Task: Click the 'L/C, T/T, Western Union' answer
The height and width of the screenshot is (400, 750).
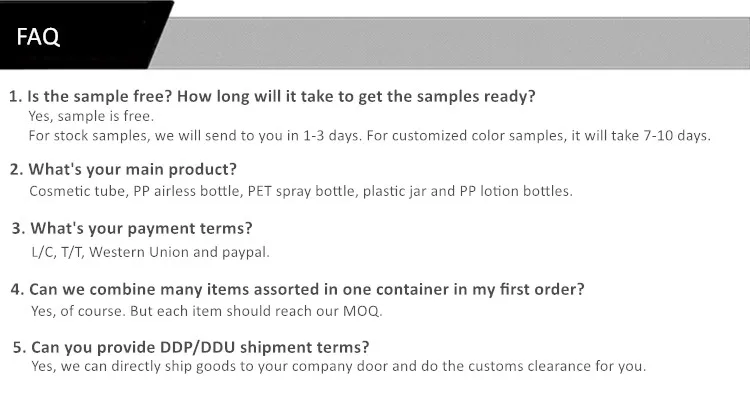Action: pos(110,252)
